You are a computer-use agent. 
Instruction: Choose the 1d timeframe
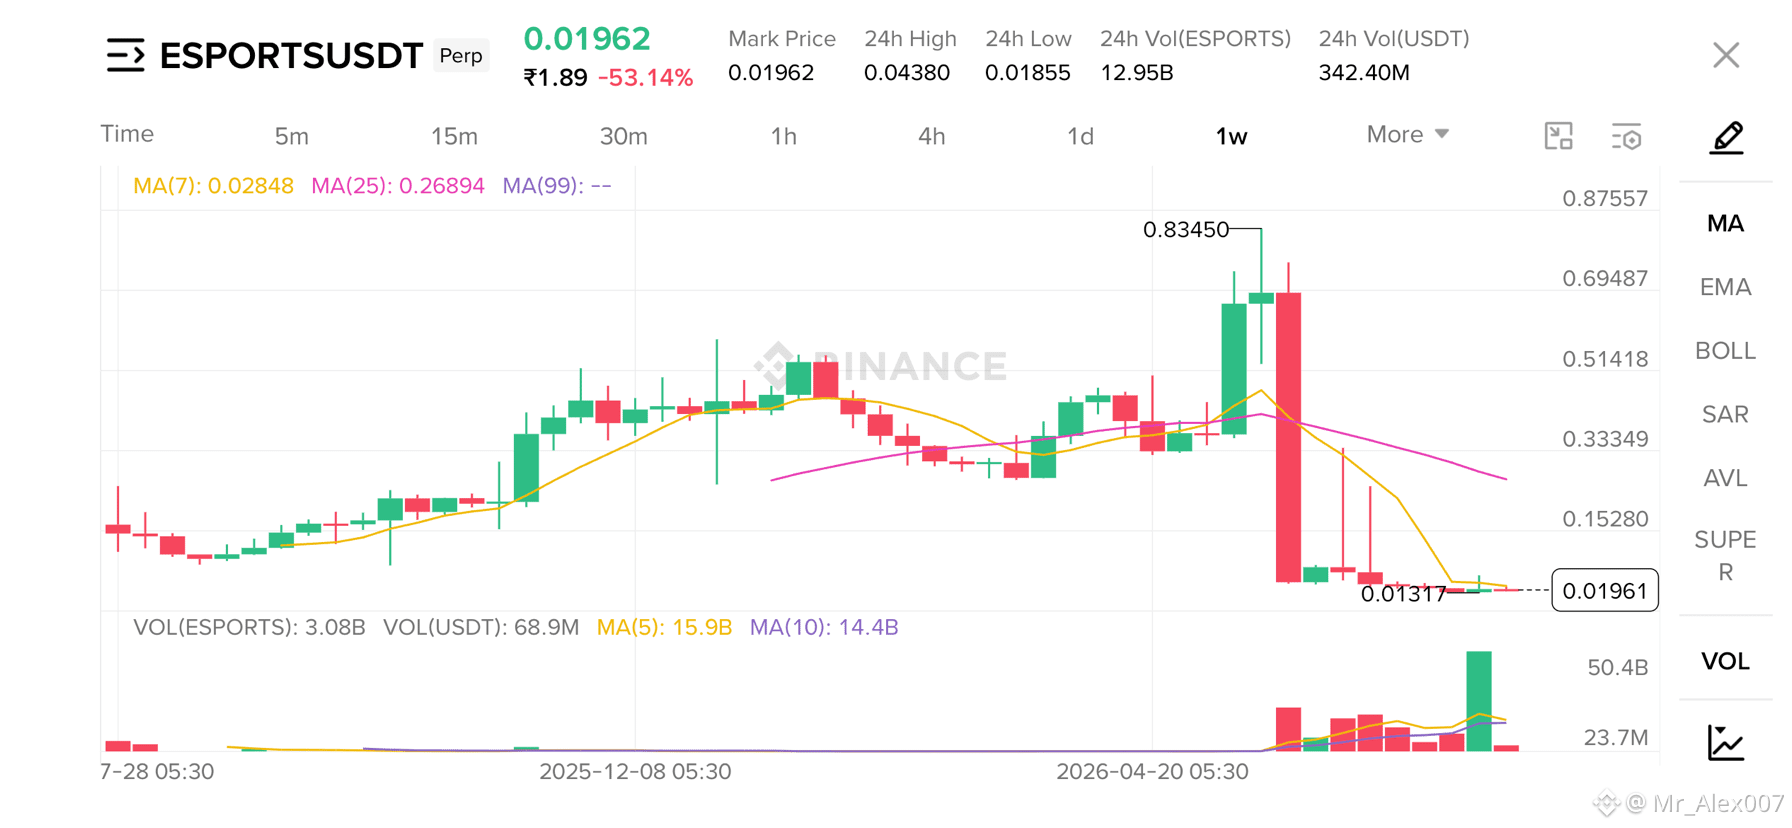pos(1080,136)
